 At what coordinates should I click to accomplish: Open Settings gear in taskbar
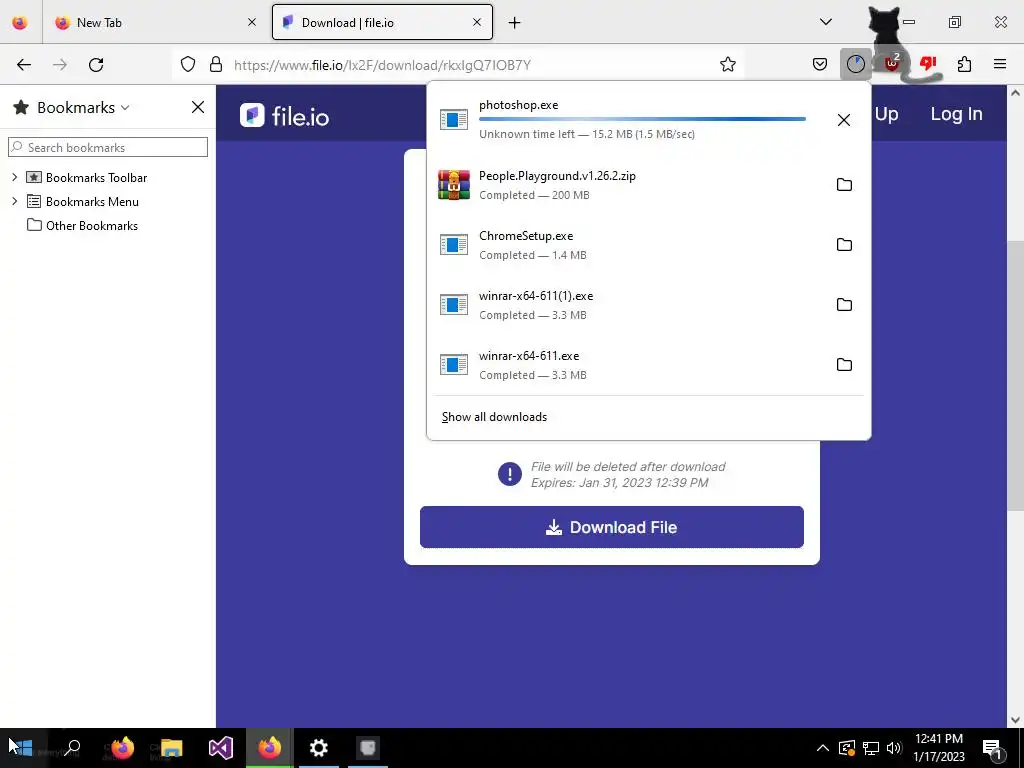319,748
